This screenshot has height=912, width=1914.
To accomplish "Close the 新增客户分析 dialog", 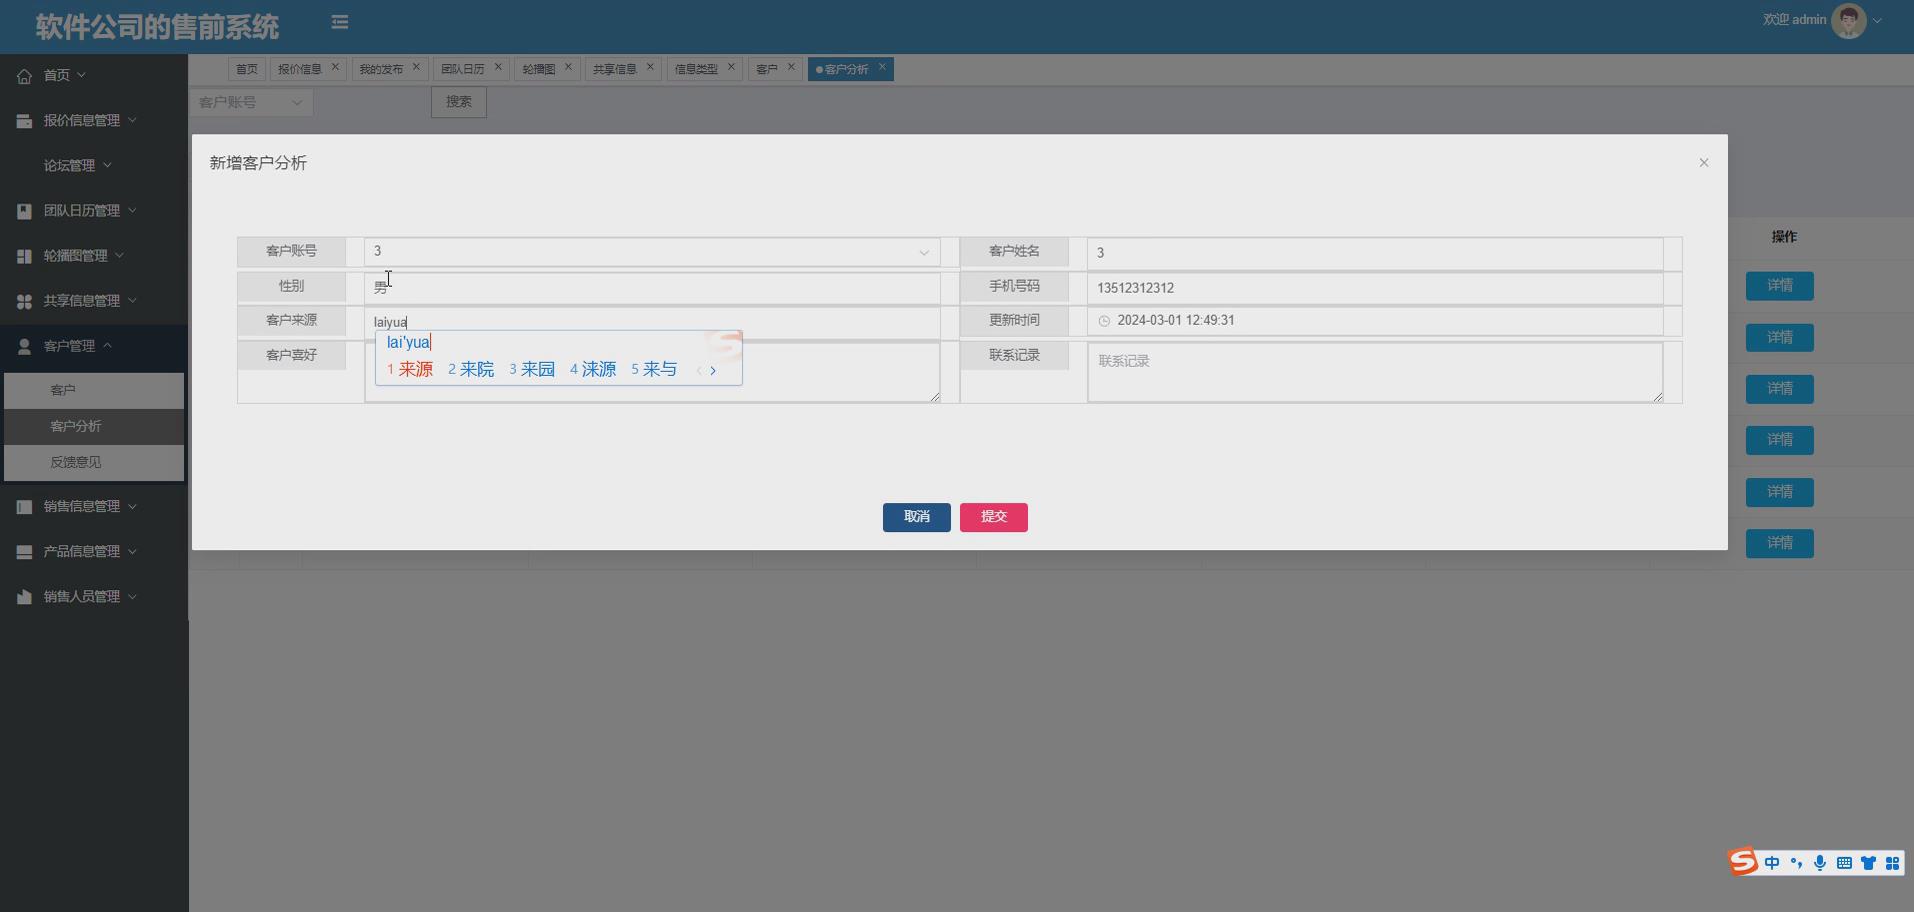I will [1704, 163].
